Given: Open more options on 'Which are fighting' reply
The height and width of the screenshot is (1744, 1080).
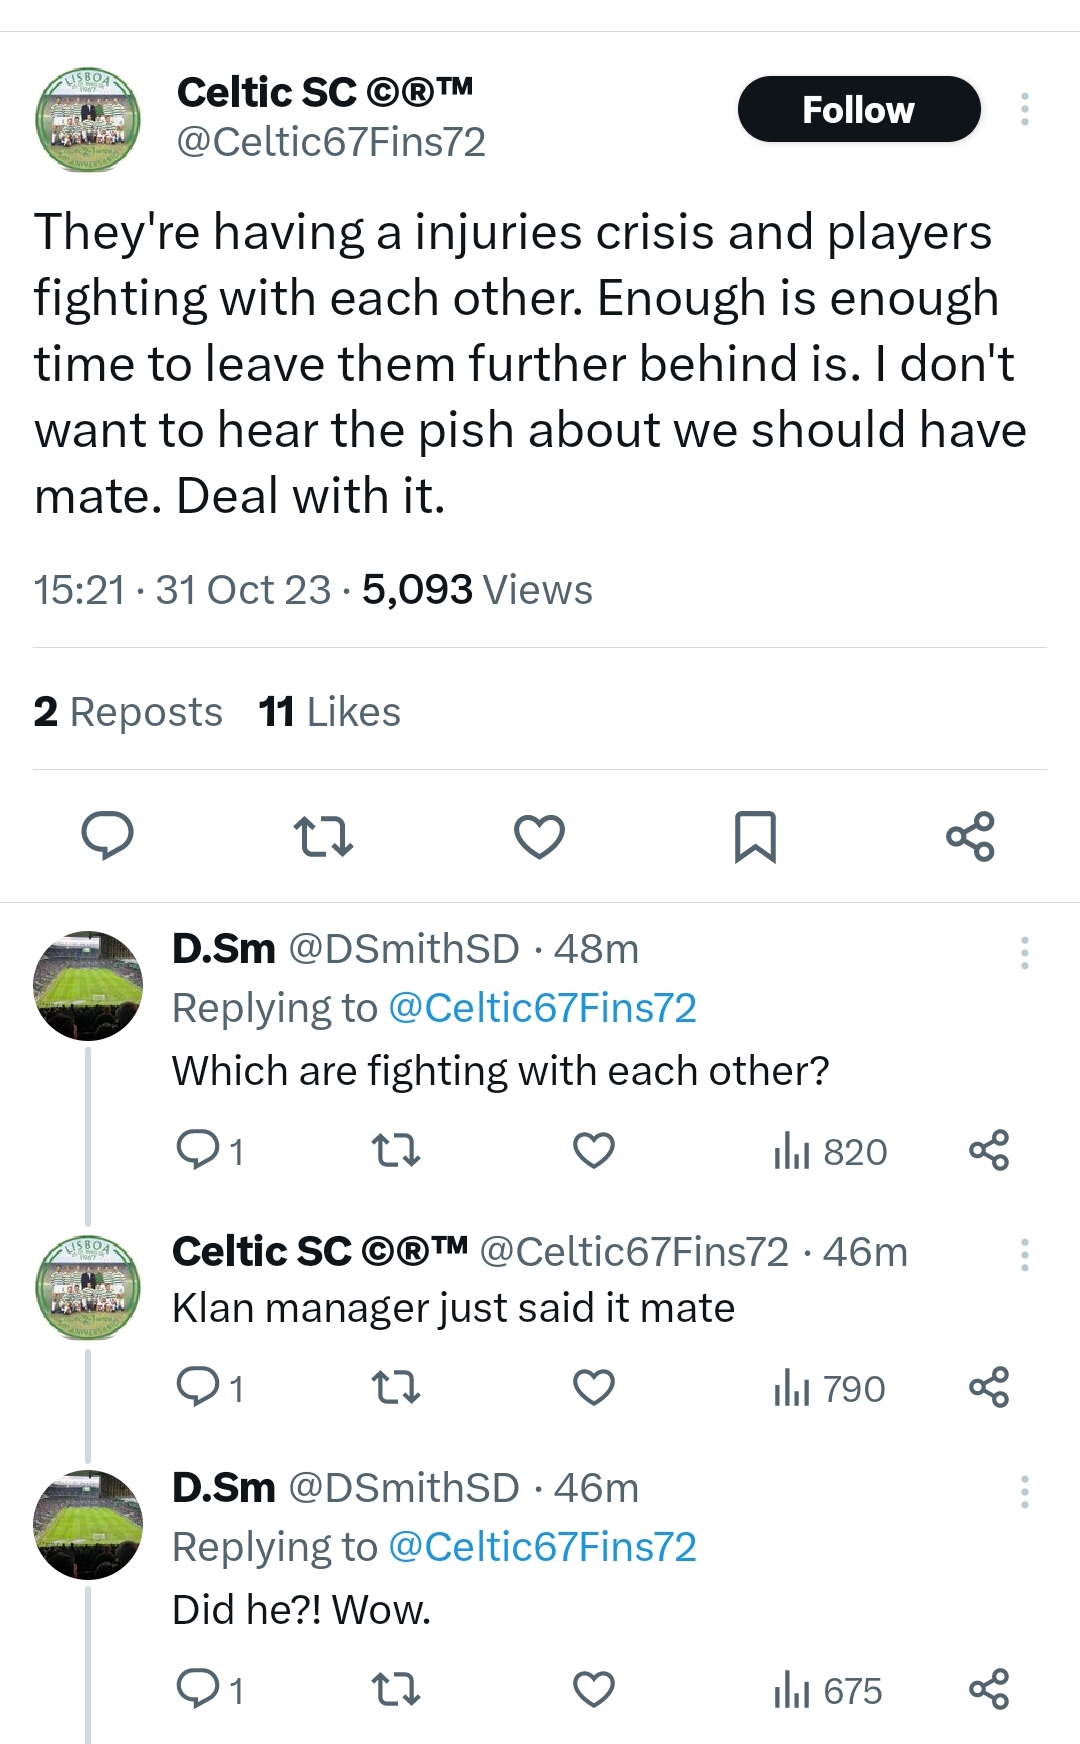Looking at the screenshot, I should click(x=1024, y=953).
